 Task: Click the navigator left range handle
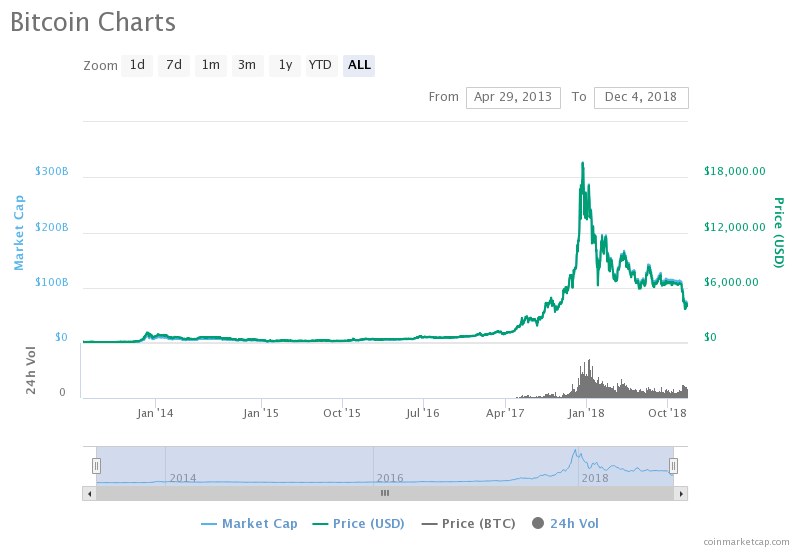(x=96, y=466)
